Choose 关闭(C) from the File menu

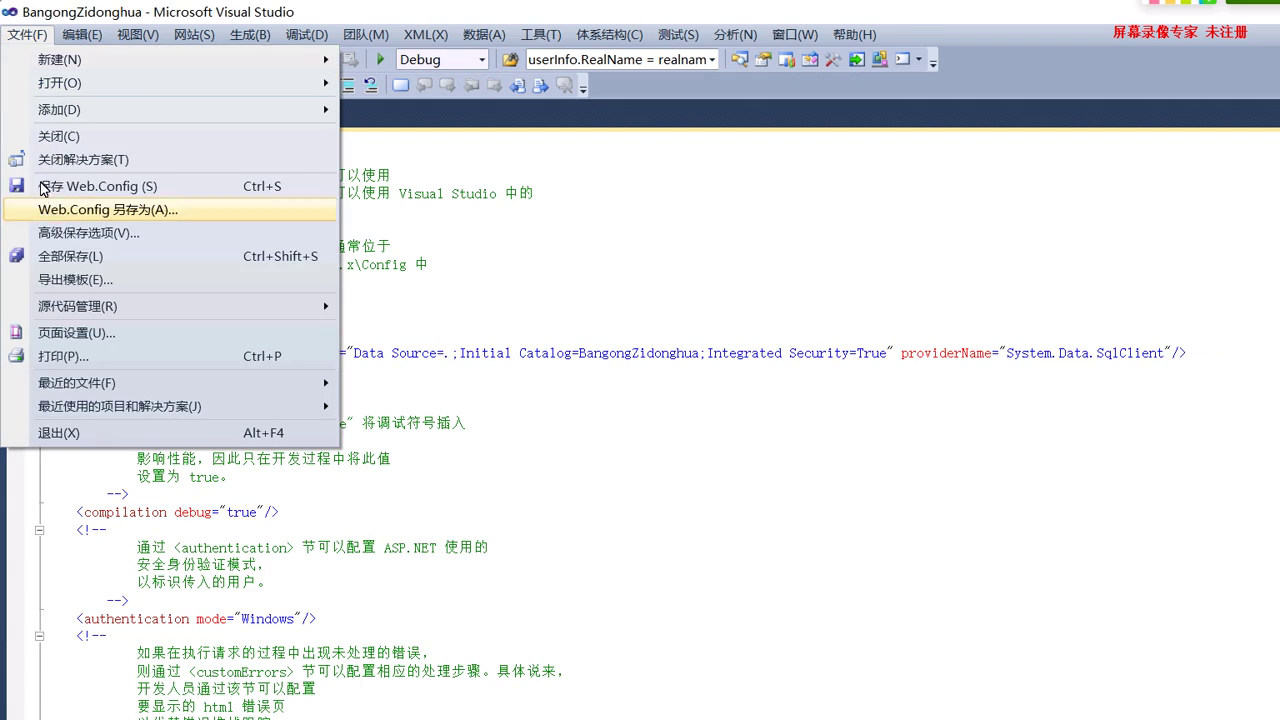click(x=170, y=136)
